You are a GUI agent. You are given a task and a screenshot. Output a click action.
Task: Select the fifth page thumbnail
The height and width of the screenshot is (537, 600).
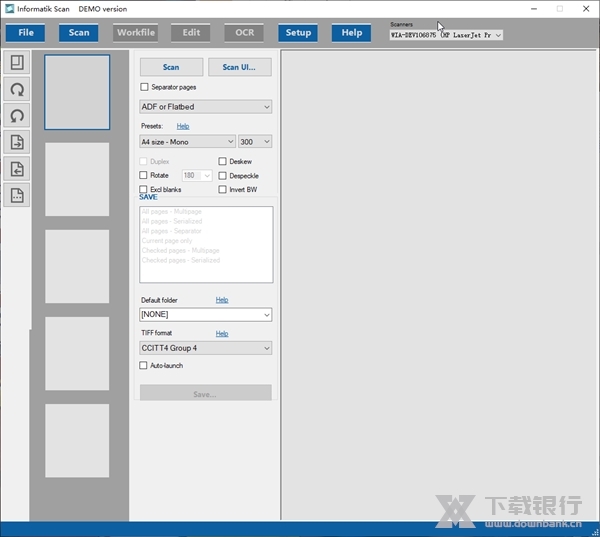[x=77, y=441]
